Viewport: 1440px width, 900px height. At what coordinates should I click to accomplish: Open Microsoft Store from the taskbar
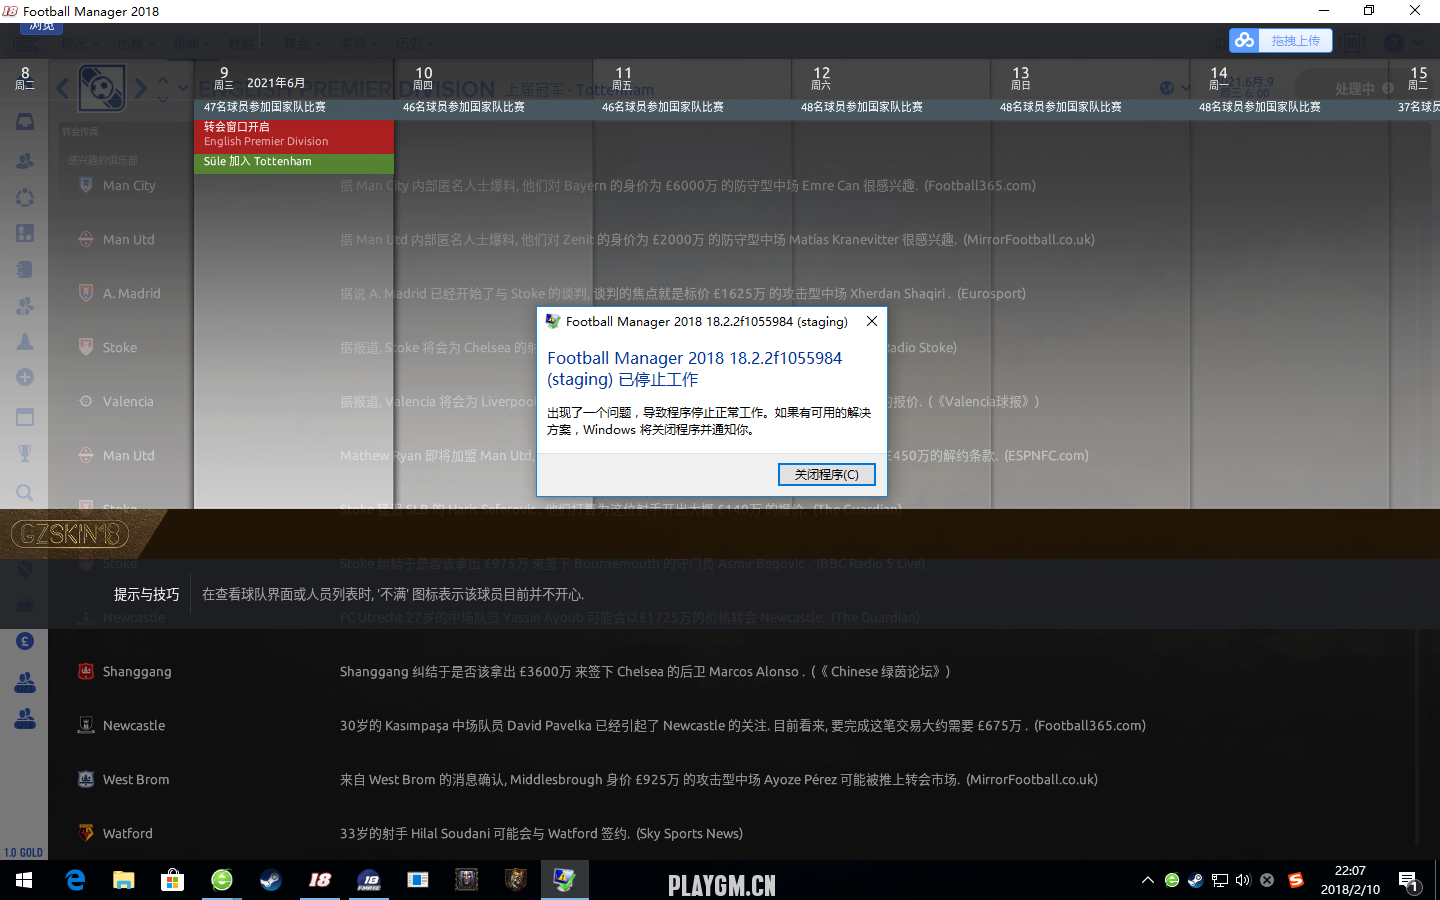173,880
